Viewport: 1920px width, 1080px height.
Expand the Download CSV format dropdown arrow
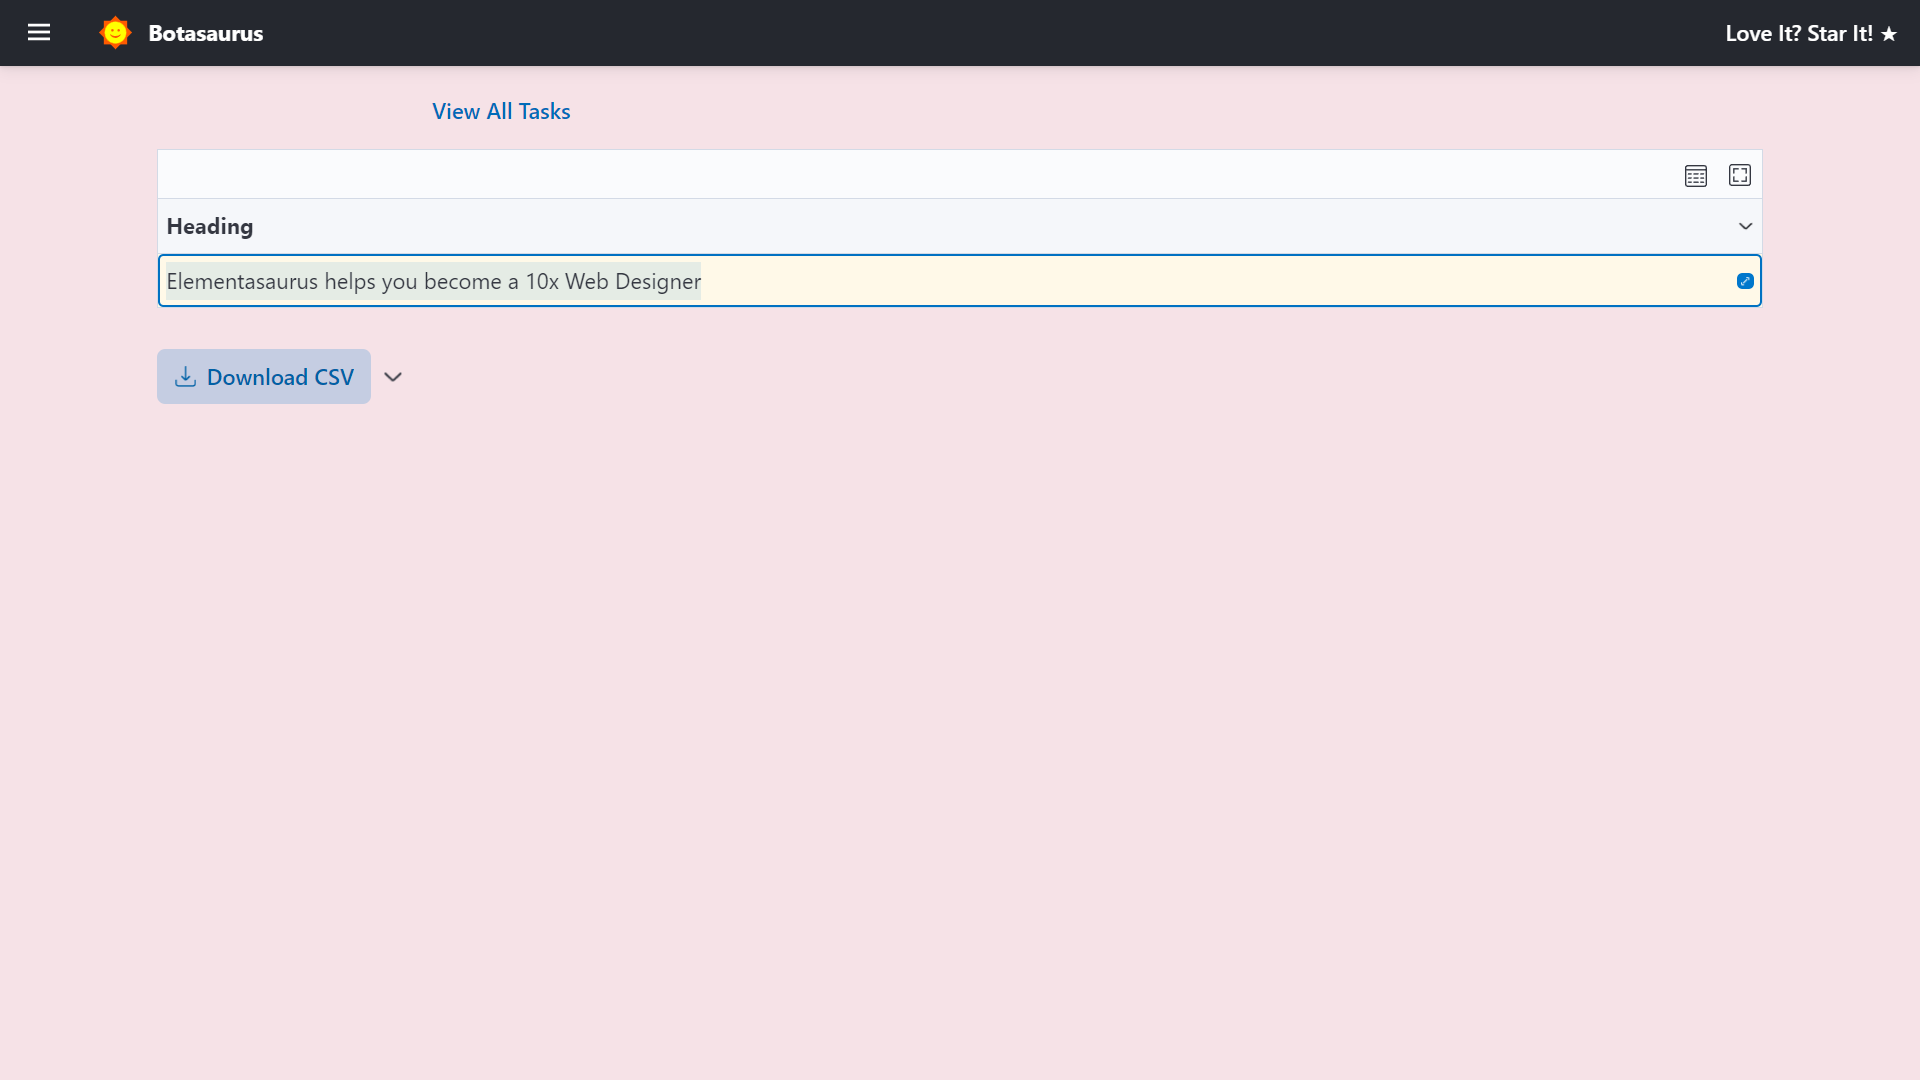pos(392,377)
